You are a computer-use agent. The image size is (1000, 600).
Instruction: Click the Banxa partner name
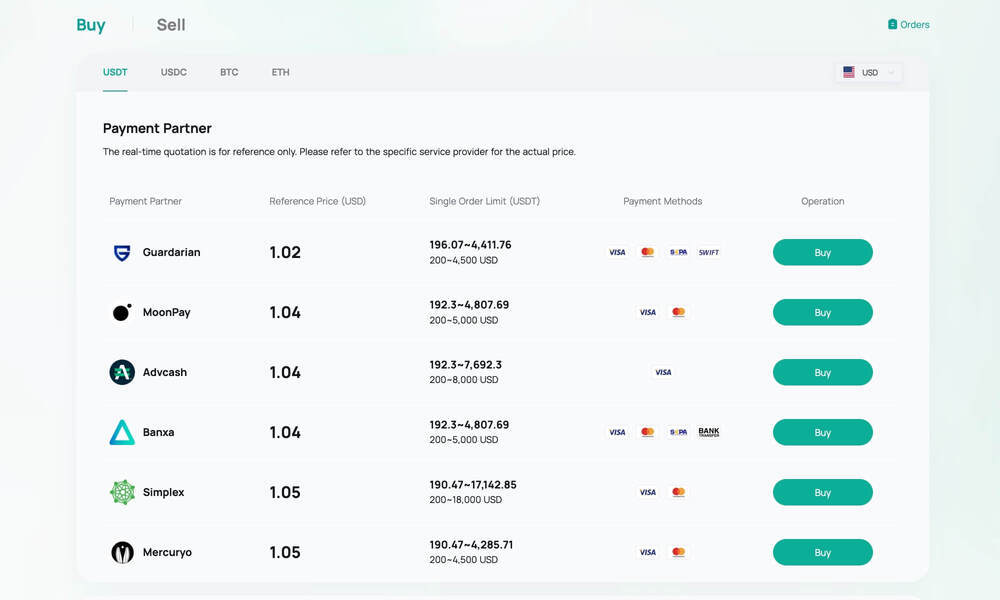pos(158,432)
